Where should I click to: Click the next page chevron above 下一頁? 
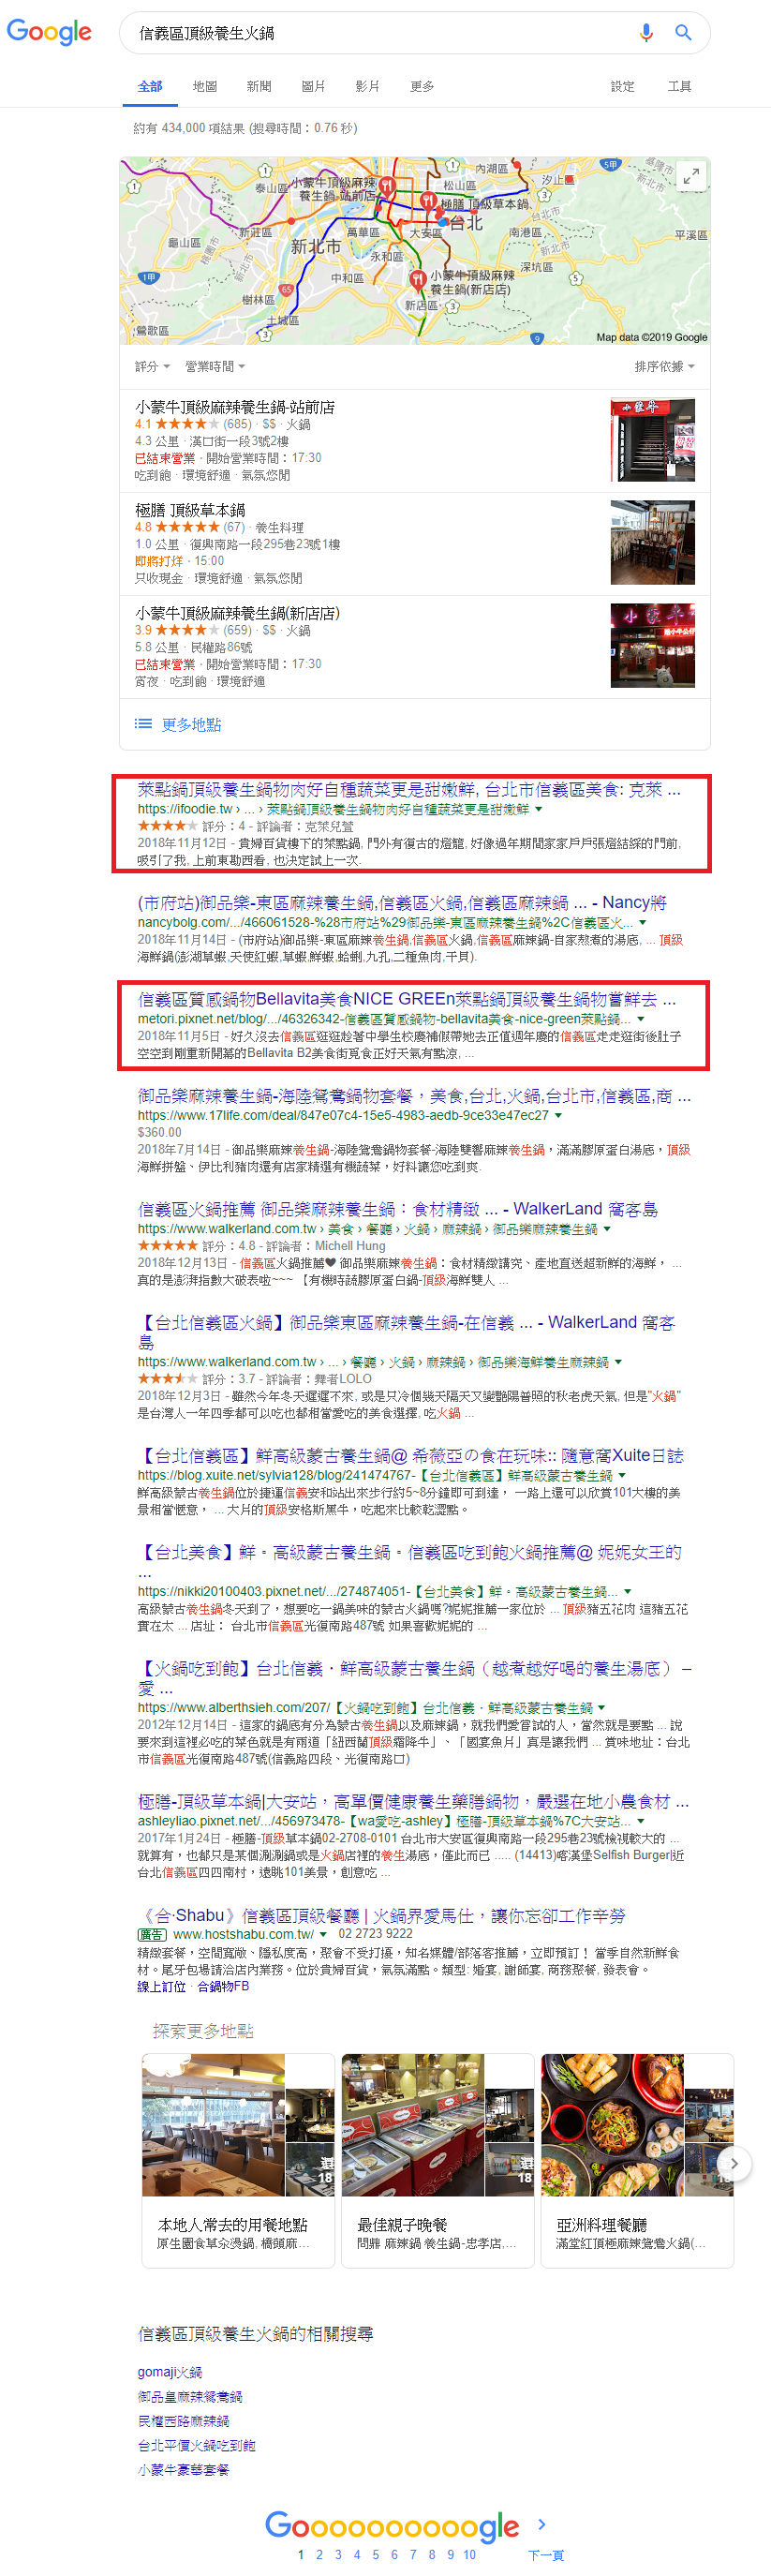[x=542, y=2524]
